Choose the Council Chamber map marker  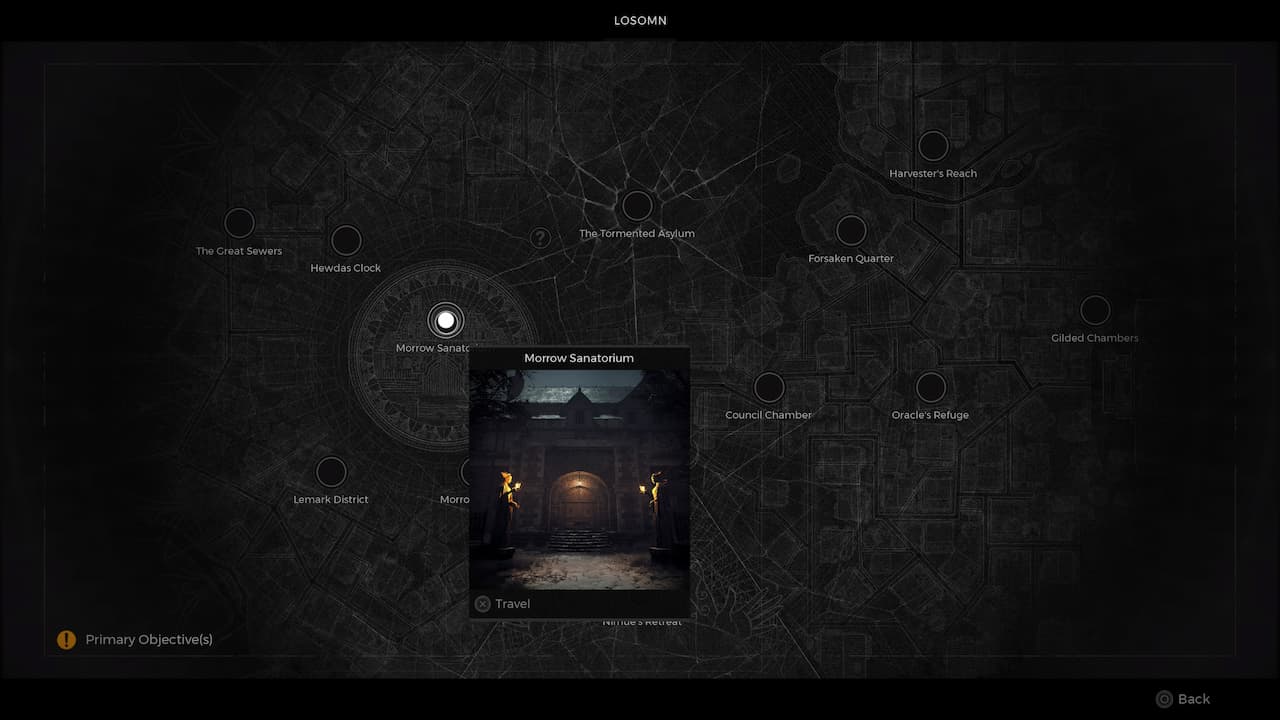tap(769, 387)
